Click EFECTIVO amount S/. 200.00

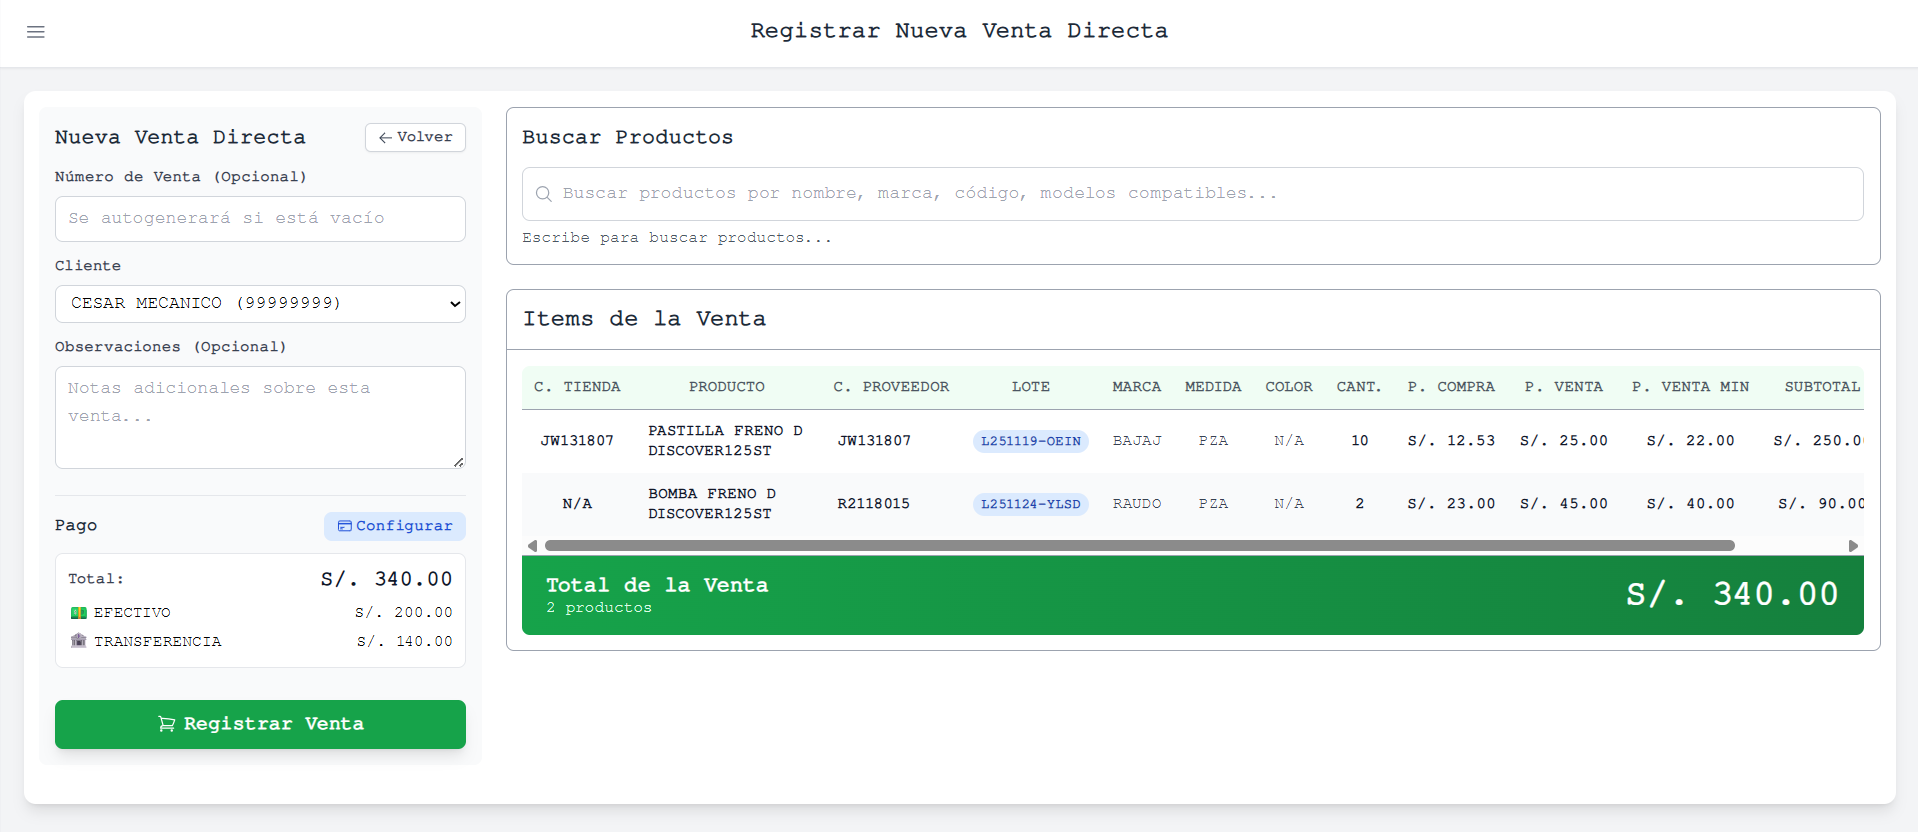(404, 613)
